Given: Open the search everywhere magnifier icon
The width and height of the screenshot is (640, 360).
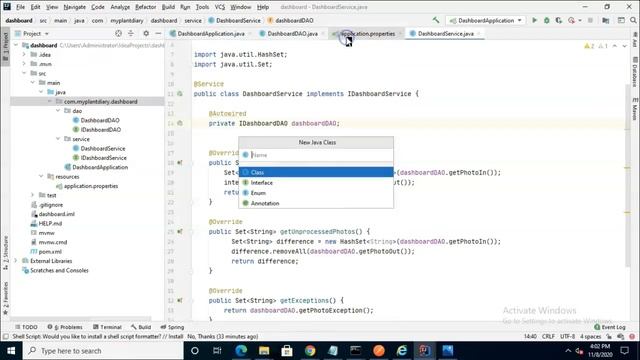Looking at the screenshot, I should coord(633,20).
